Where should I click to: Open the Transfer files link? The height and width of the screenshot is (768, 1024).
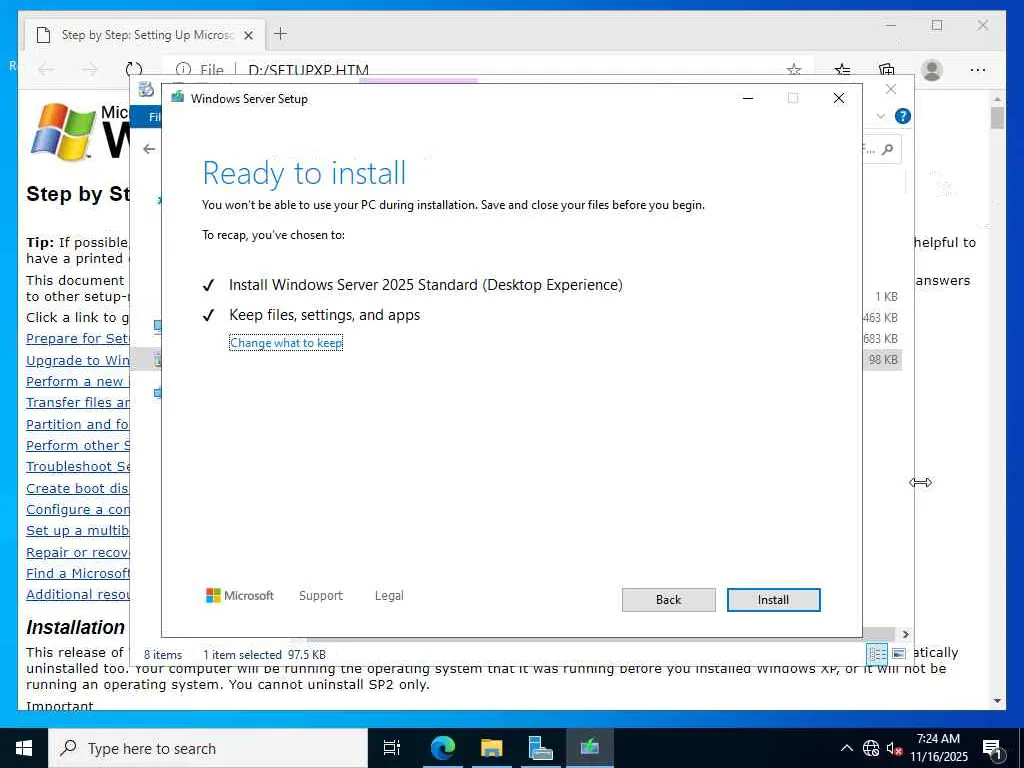point(78,402)
